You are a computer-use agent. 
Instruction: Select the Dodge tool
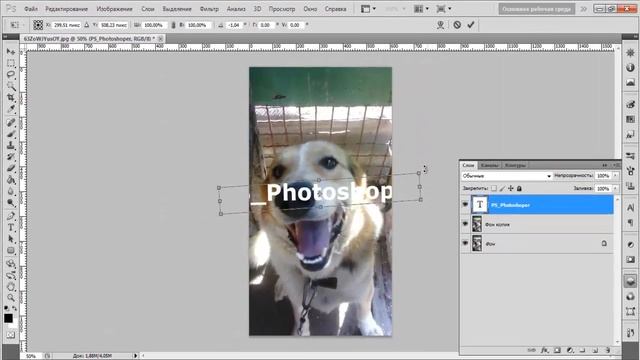pyautogui.click(x=11, y=202)
